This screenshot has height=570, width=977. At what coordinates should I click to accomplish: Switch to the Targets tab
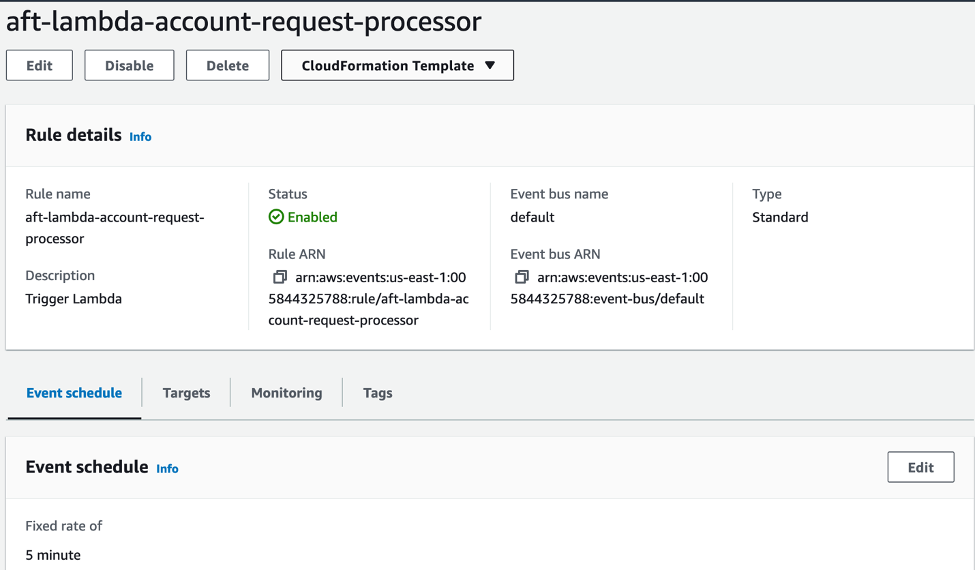pyautogui.click(x=186, y=393)
